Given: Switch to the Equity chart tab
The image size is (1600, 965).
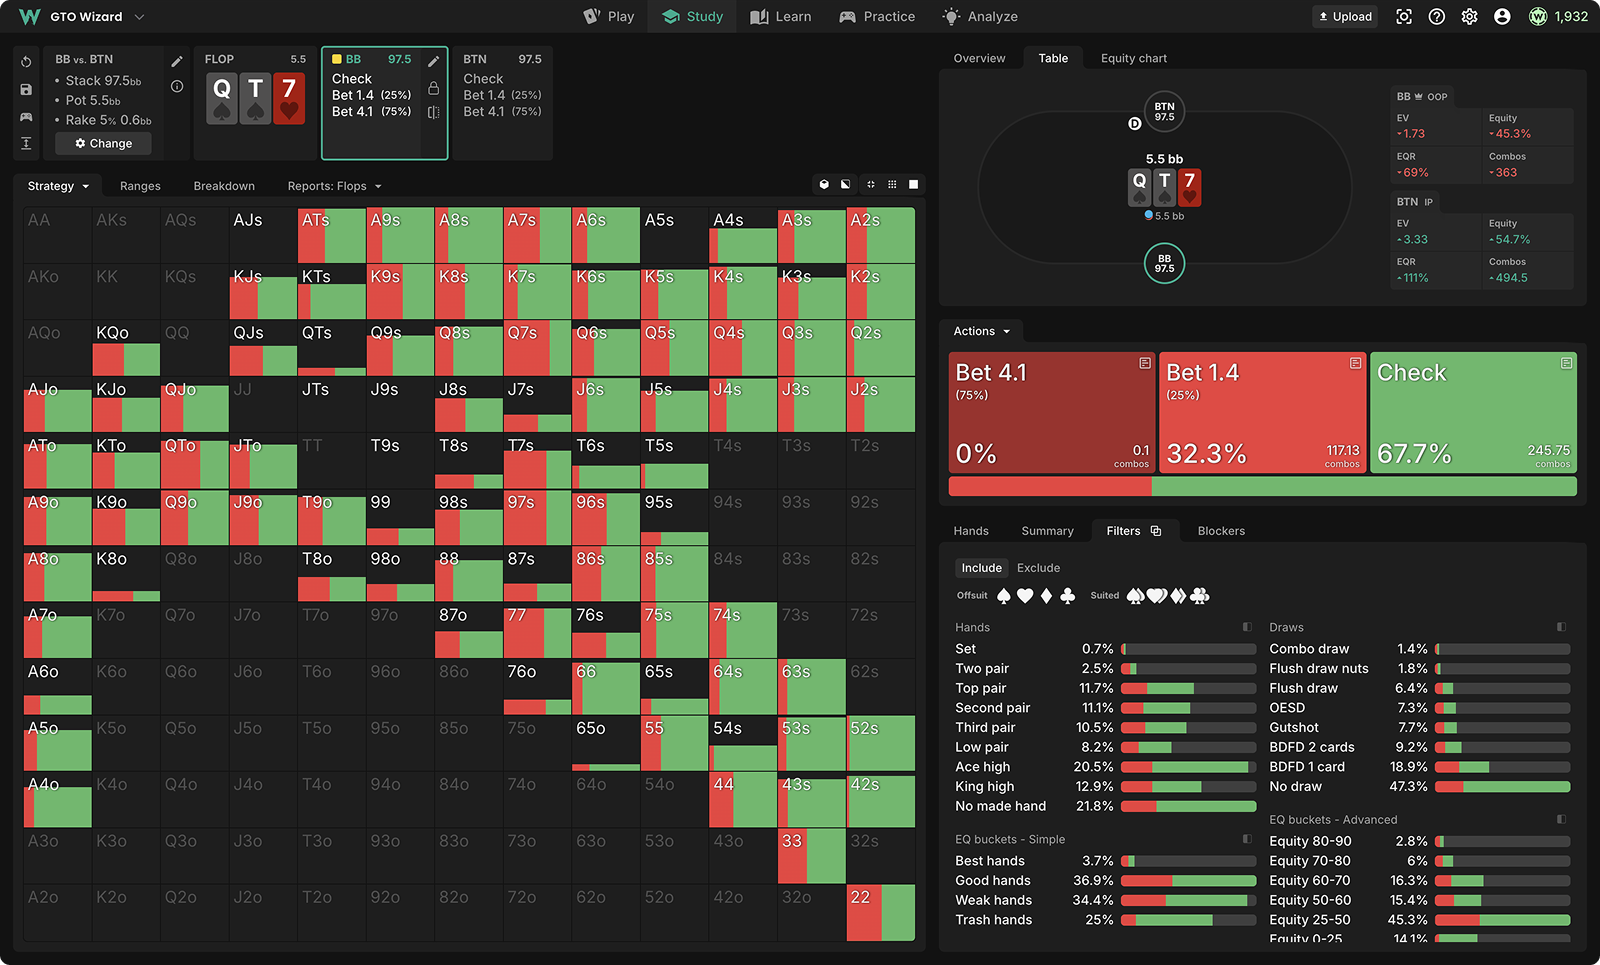Looking at the screenshot, I should point(1133,58).
